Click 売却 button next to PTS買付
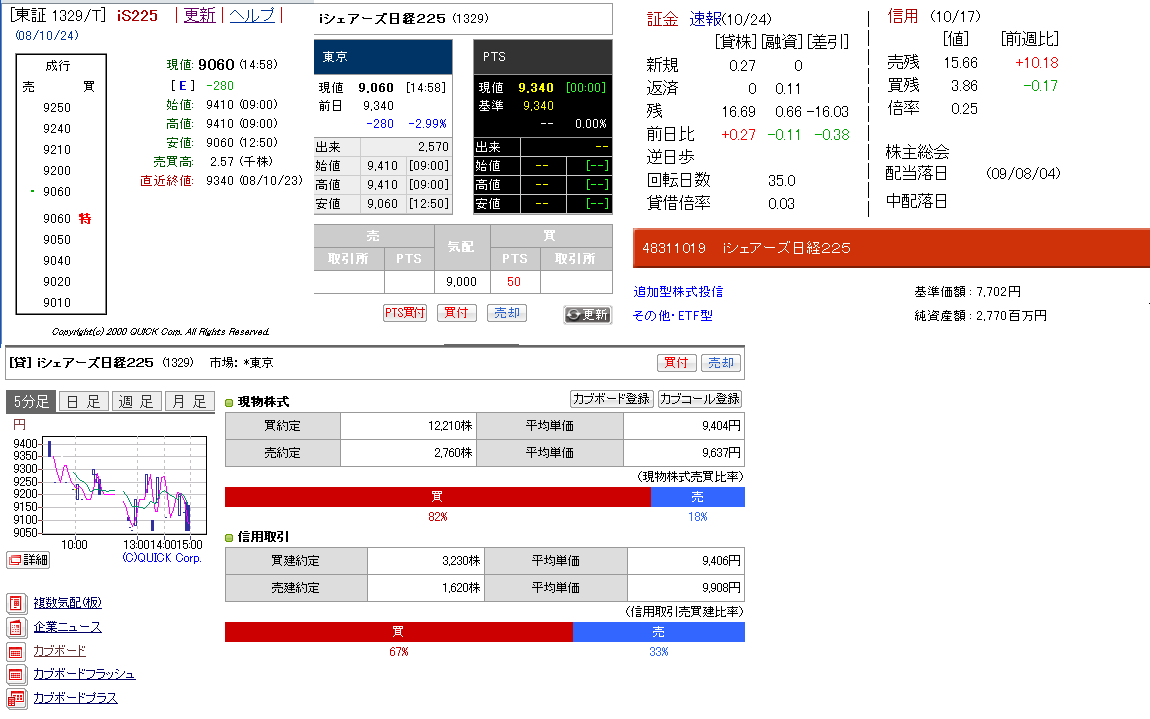Image resolution: width=1150 pixels, height=719 pixels. point(506,313)
